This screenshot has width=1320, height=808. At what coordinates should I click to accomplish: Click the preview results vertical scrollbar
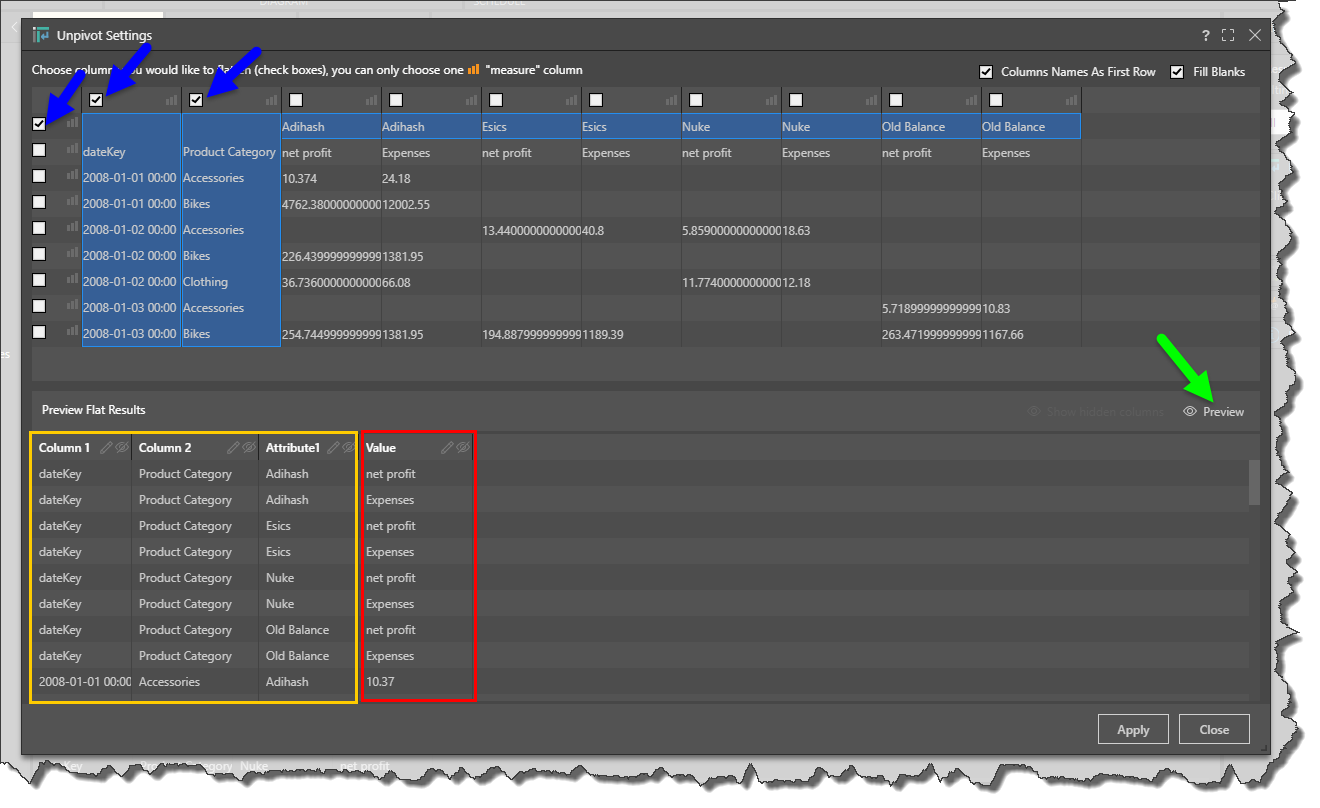(x=1254, y=483)
